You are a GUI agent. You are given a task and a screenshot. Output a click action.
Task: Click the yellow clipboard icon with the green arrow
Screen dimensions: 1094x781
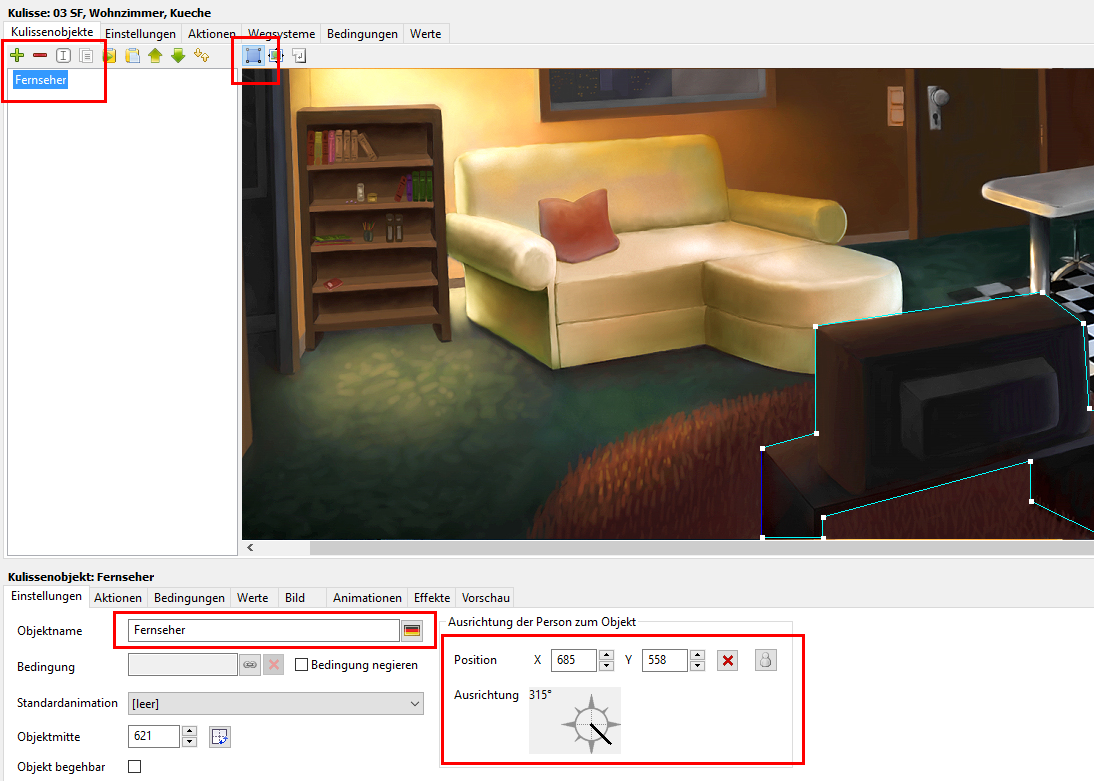point(110,55)
